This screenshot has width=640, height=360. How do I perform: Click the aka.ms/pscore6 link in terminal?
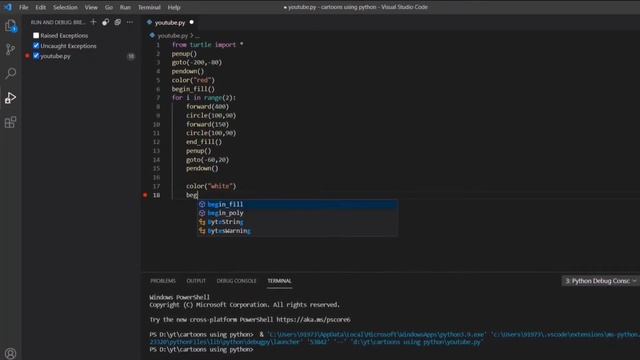(x=313, y=320)
